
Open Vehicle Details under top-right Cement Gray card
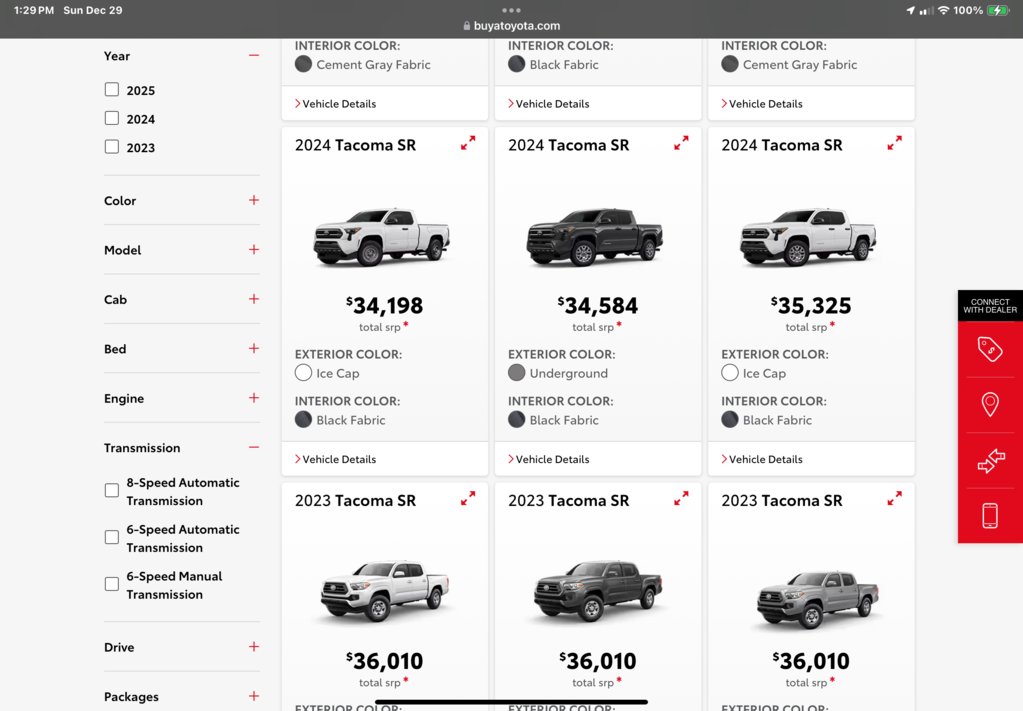tap(762, 104)
